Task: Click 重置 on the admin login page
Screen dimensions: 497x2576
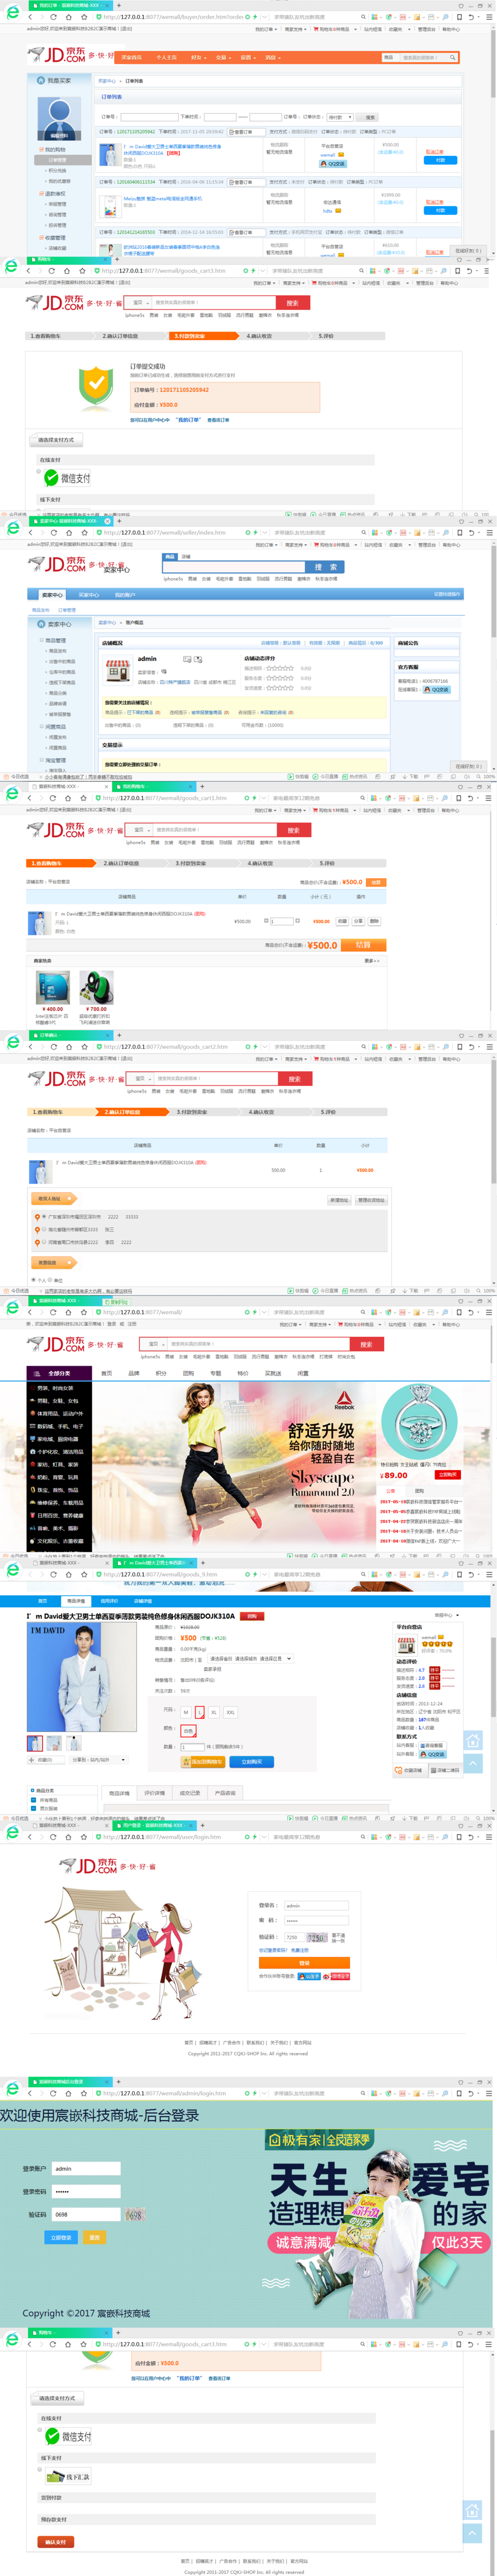Action: click(x=95, y=2237)
